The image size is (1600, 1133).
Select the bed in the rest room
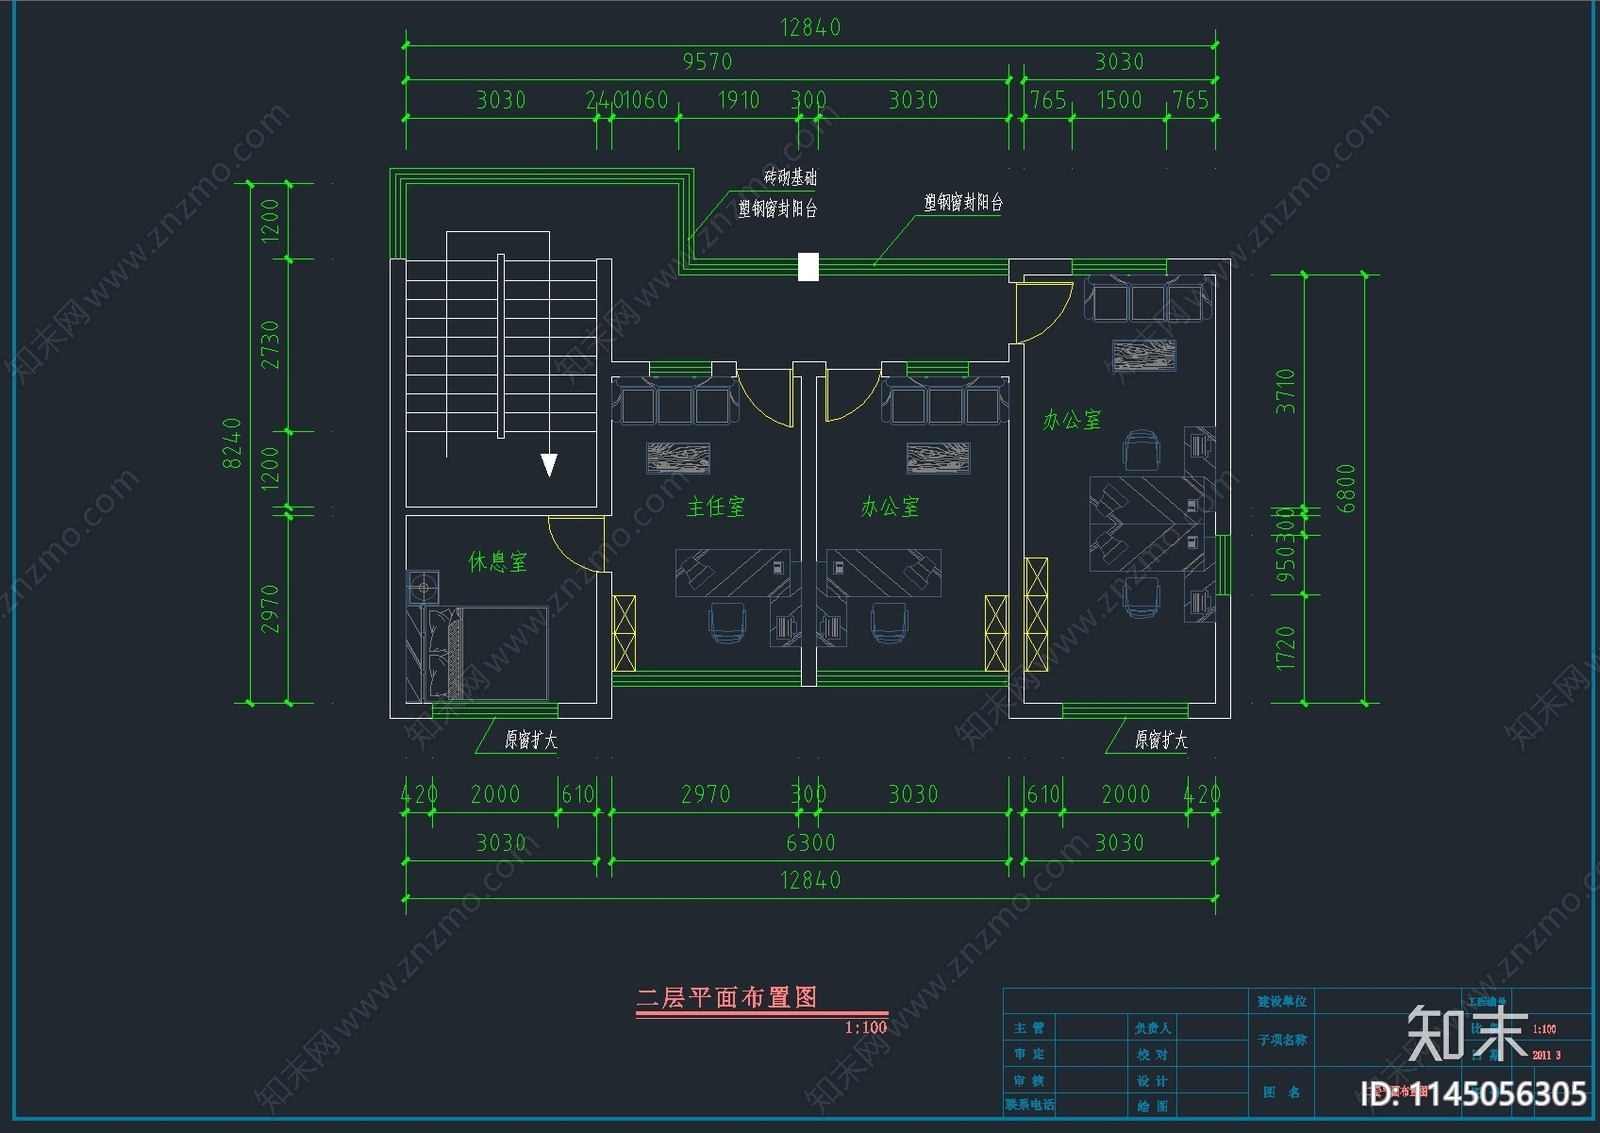pyautogui.click(x=476, y=653)
